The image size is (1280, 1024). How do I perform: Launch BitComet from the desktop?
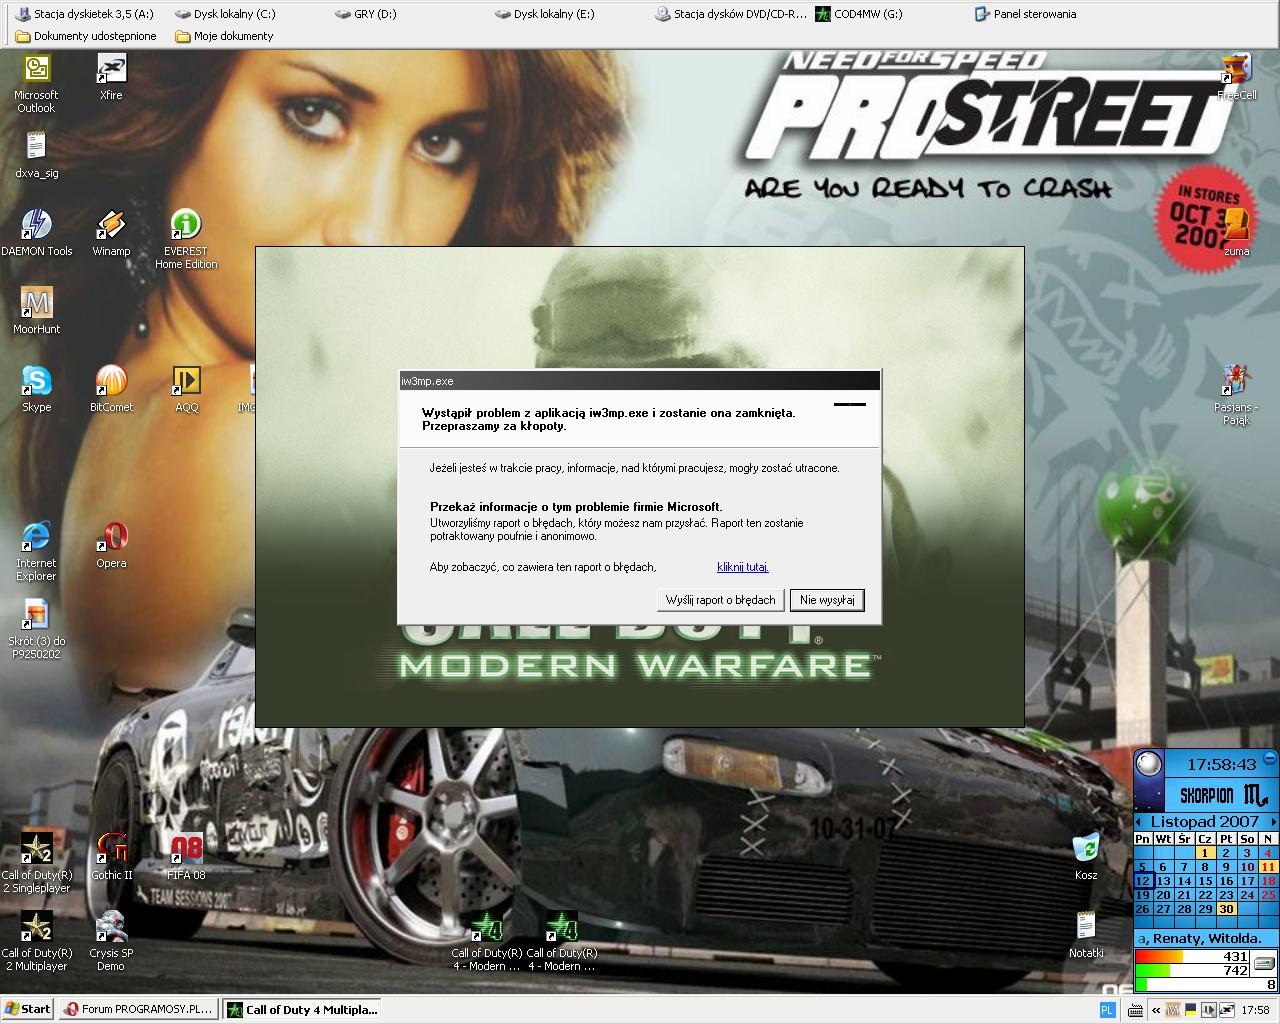(111, 389)
